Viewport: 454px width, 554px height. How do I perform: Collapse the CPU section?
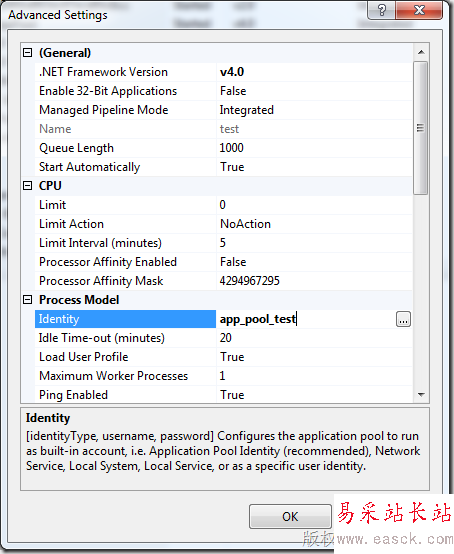pyautogui.click(x=28, y=185)
